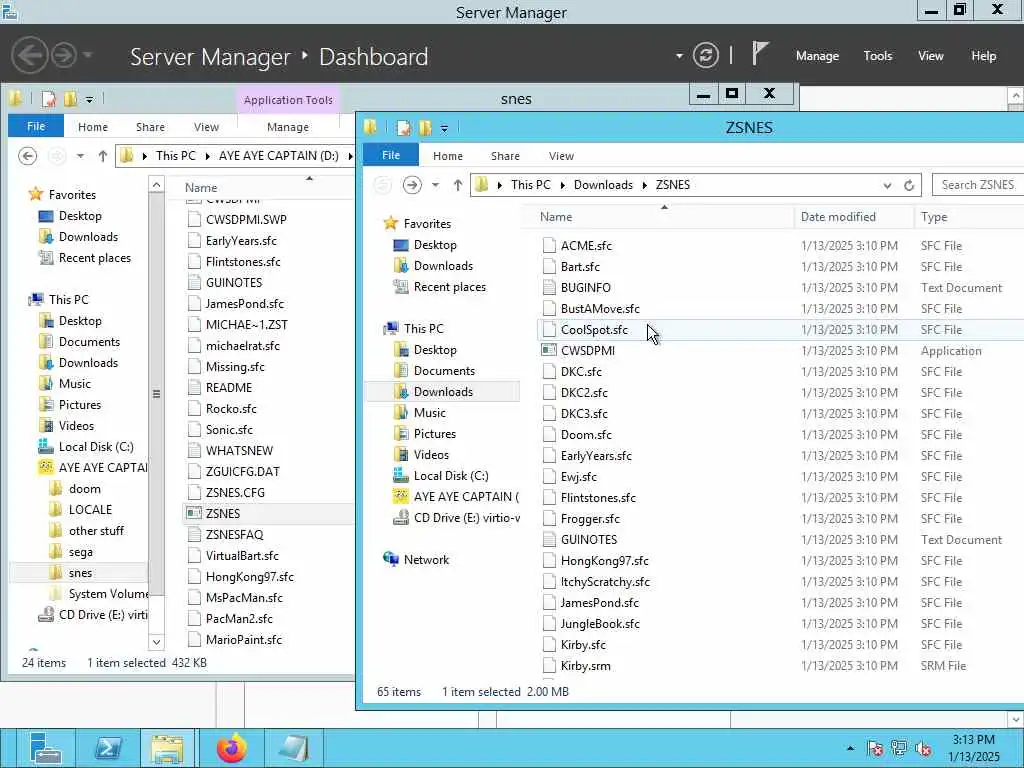Screen dimensions: 1024x768
Task: Open Firefox from the taskbar
Action: 232,748
